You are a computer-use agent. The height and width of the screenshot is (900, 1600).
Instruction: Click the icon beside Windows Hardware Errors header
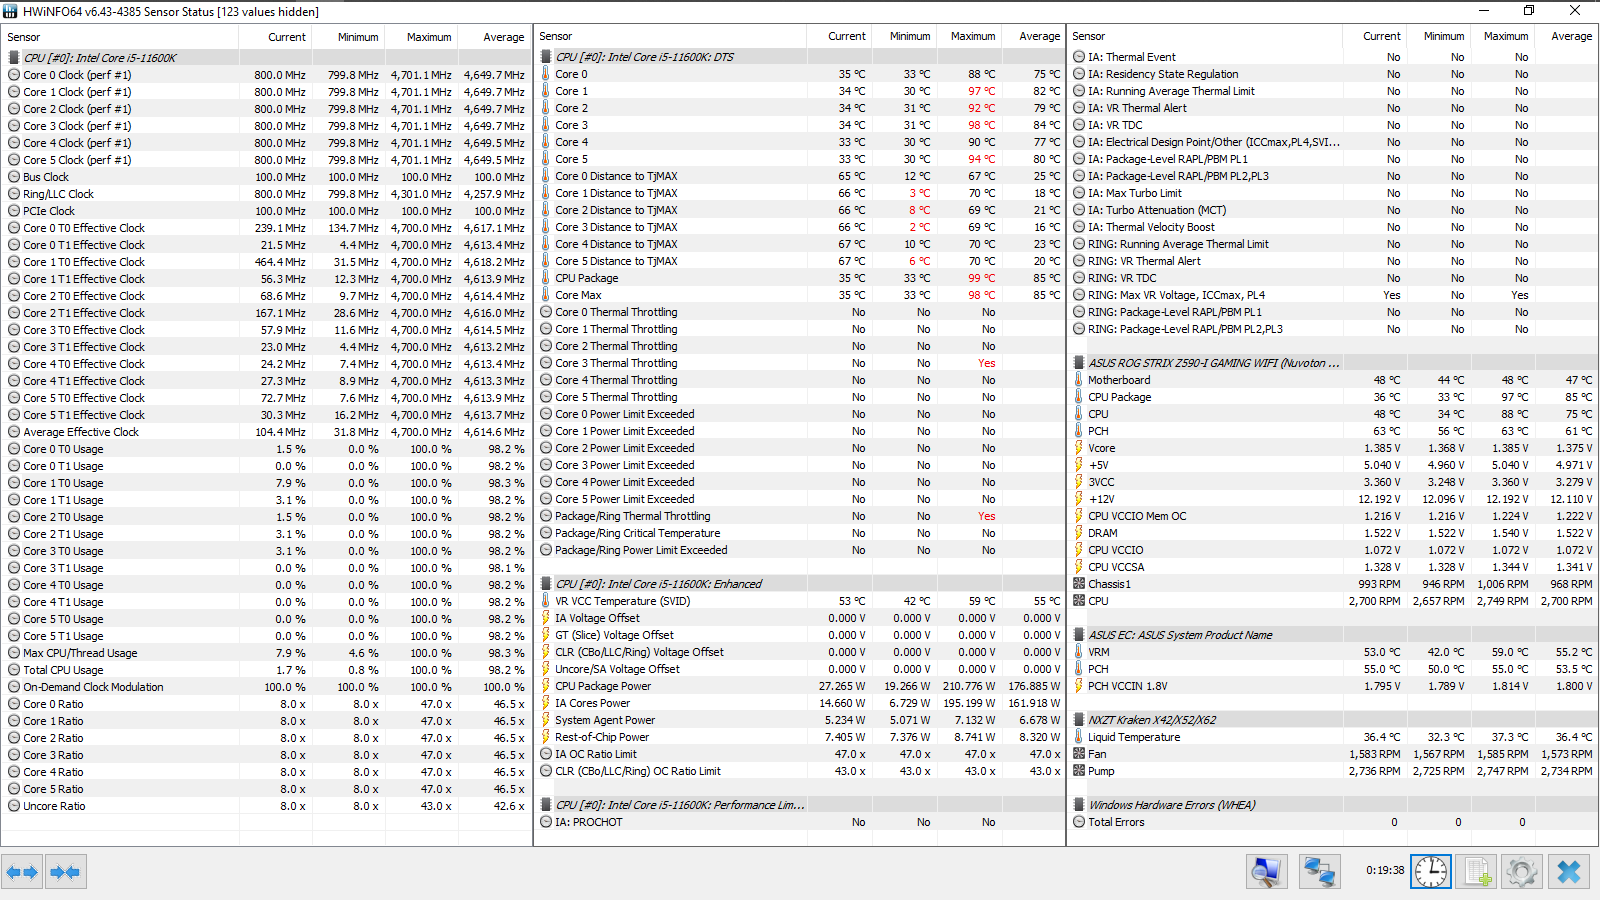click(1079, 805)
